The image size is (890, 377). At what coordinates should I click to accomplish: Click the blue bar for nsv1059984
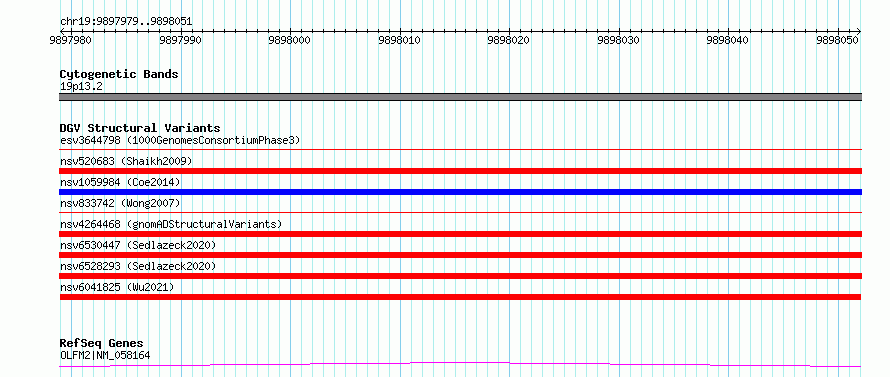[460, 192]
